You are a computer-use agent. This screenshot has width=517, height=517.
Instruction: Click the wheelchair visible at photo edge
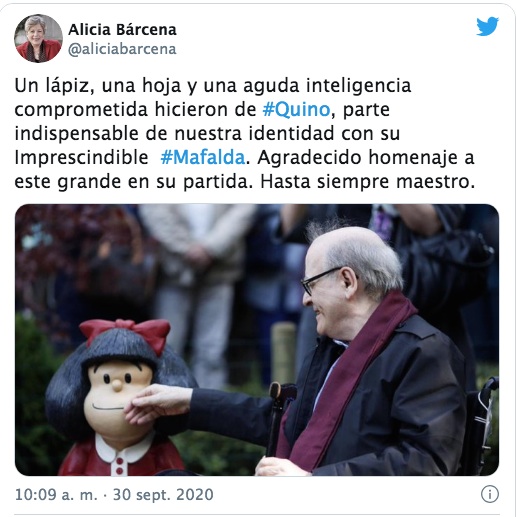pyautogui.click(x=484, y=427)
